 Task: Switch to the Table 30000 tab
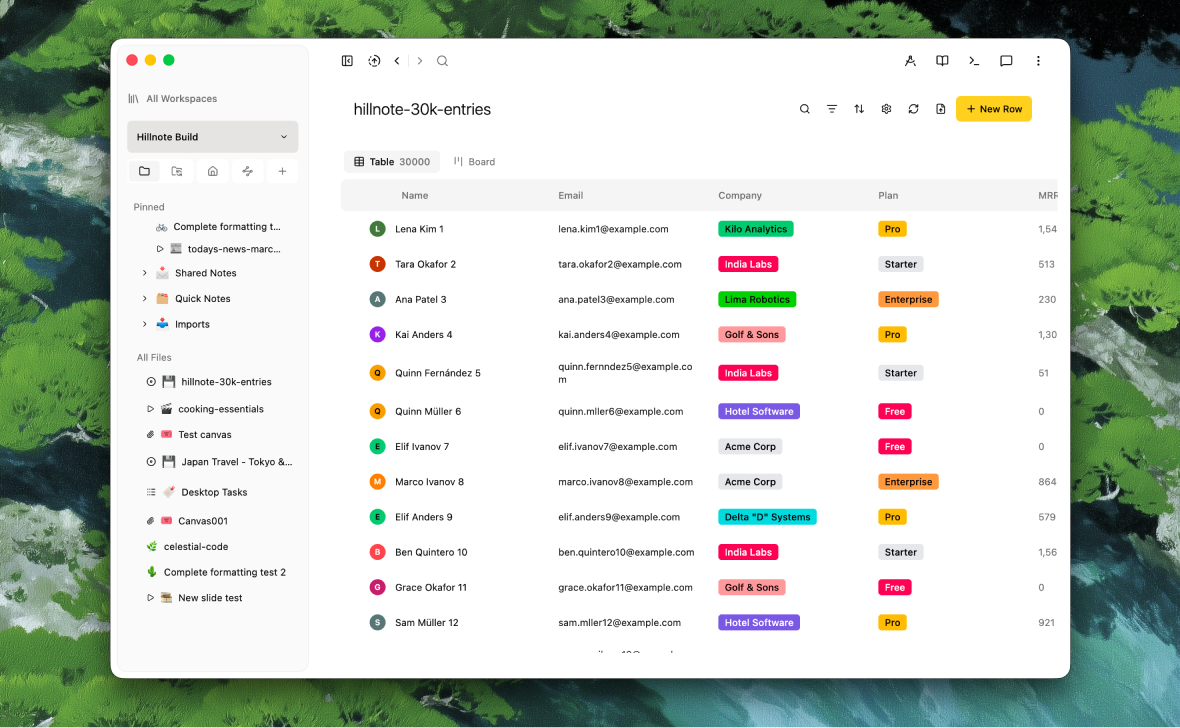(x=392, y=162)
